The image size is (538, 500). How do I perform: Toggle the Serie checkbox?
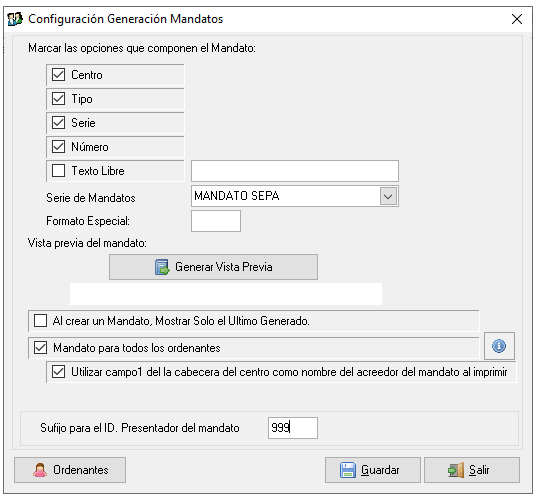click(58, 123)
